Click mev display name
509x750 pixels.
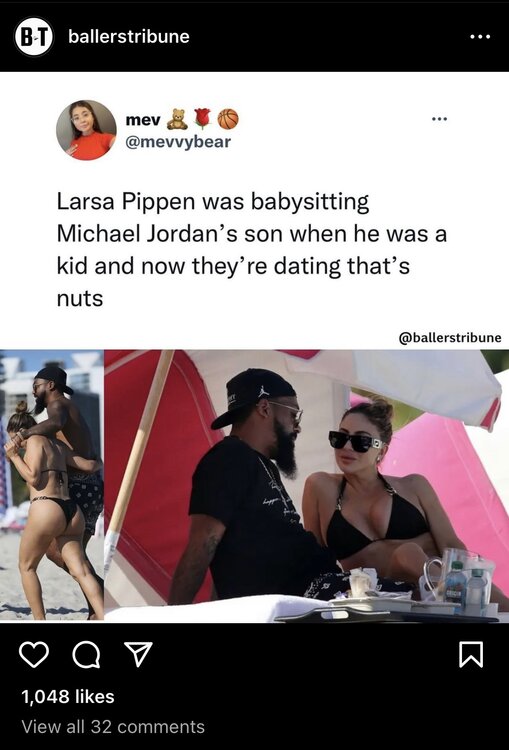coord(143,120)
